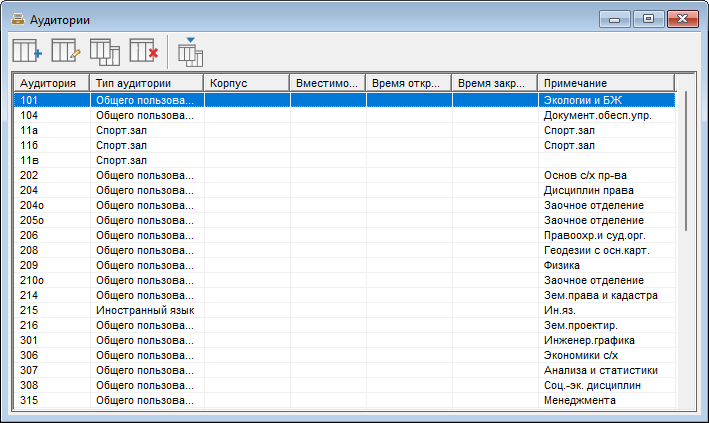Click the table icon with blue arrow

coord(190,51)
